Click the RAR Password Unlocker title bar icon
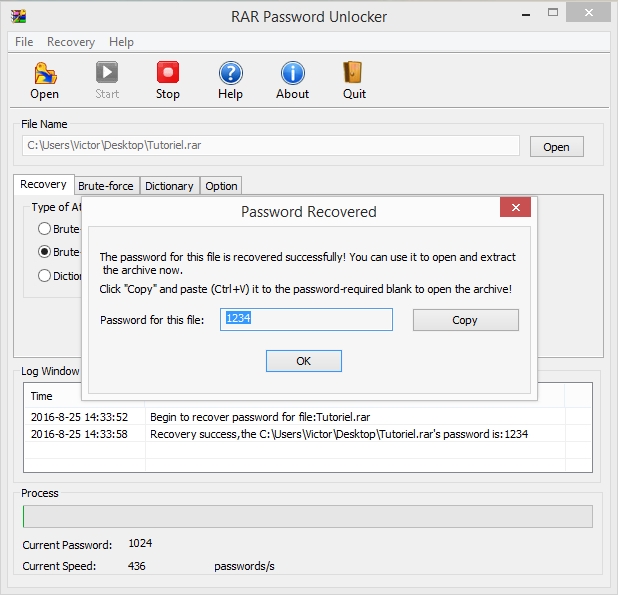 click(19, 16)
